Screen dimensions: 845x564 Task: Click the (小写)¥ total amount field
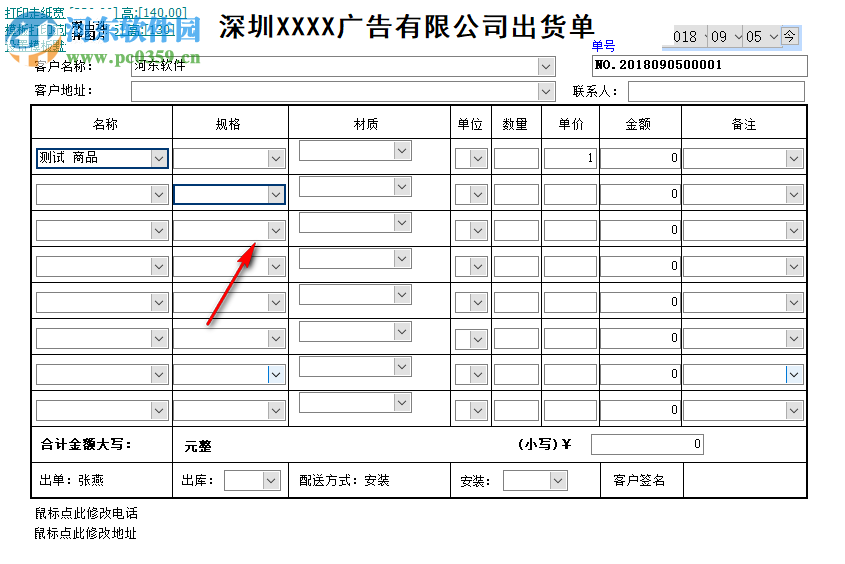647,444
